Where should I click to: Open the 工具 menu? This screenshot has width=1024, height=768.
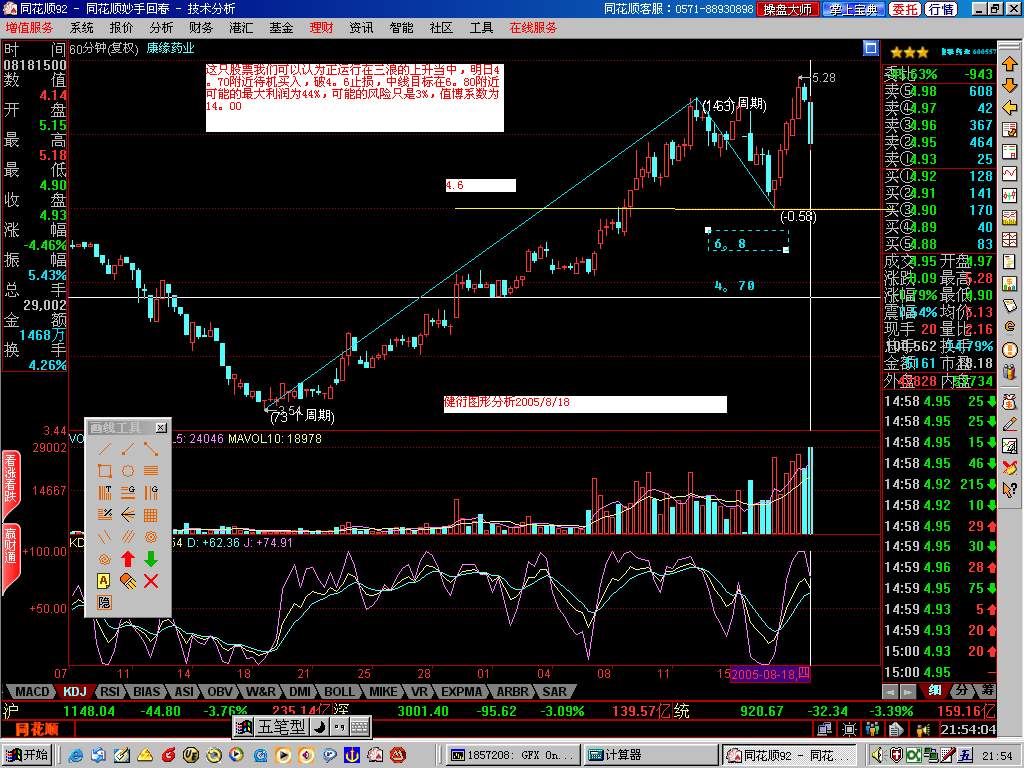click(481, 28)
